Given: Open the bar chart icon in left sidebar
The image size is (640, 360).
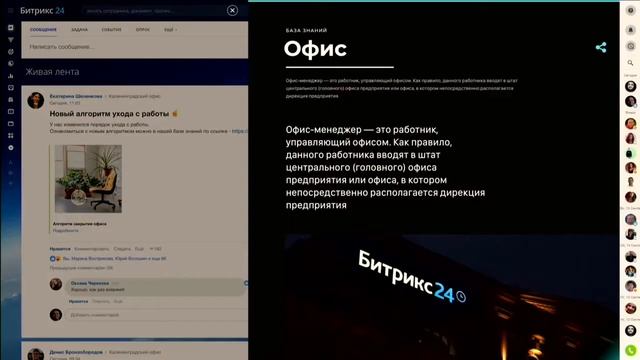Looking at the screenshot, I should pyautogui.click(x=11, y=76).
